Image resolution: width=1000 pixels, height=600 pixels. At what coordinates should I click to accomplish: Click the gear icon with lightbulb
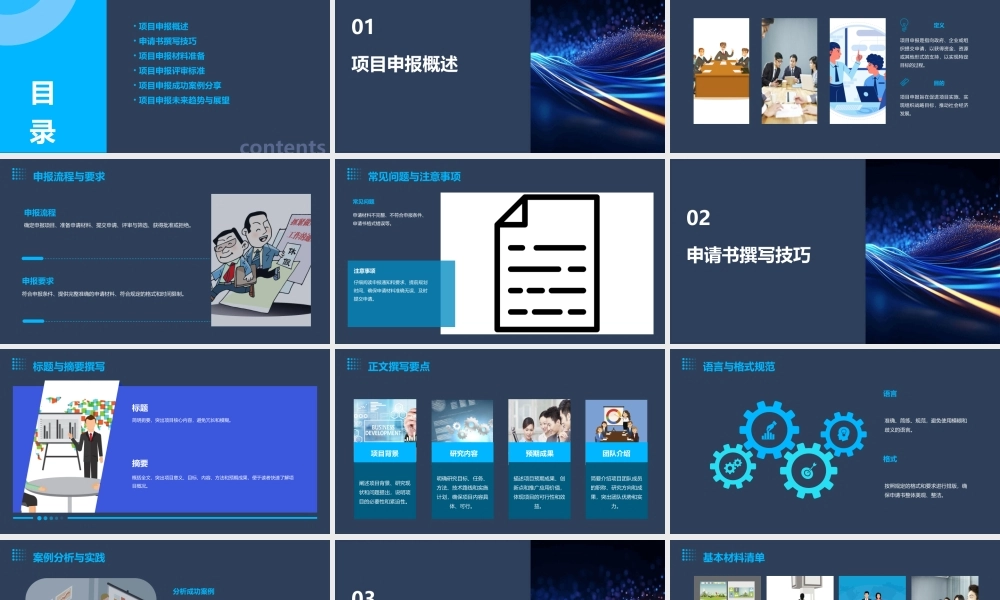pos(843,434)
